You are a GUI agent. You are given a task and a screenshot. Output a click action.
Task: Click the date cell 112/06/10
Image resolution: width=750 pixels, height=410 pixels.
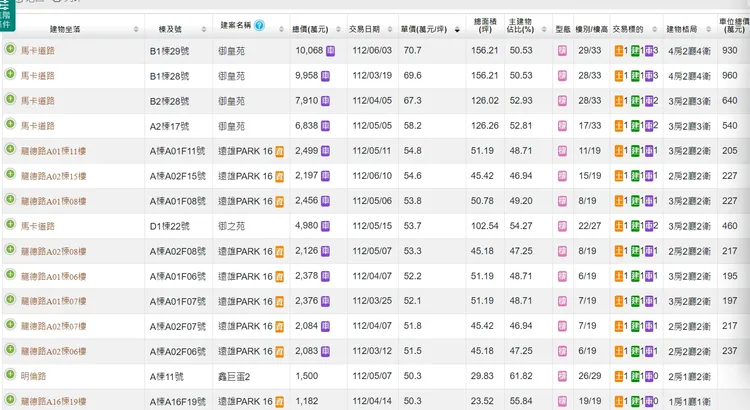pos(372,176)
